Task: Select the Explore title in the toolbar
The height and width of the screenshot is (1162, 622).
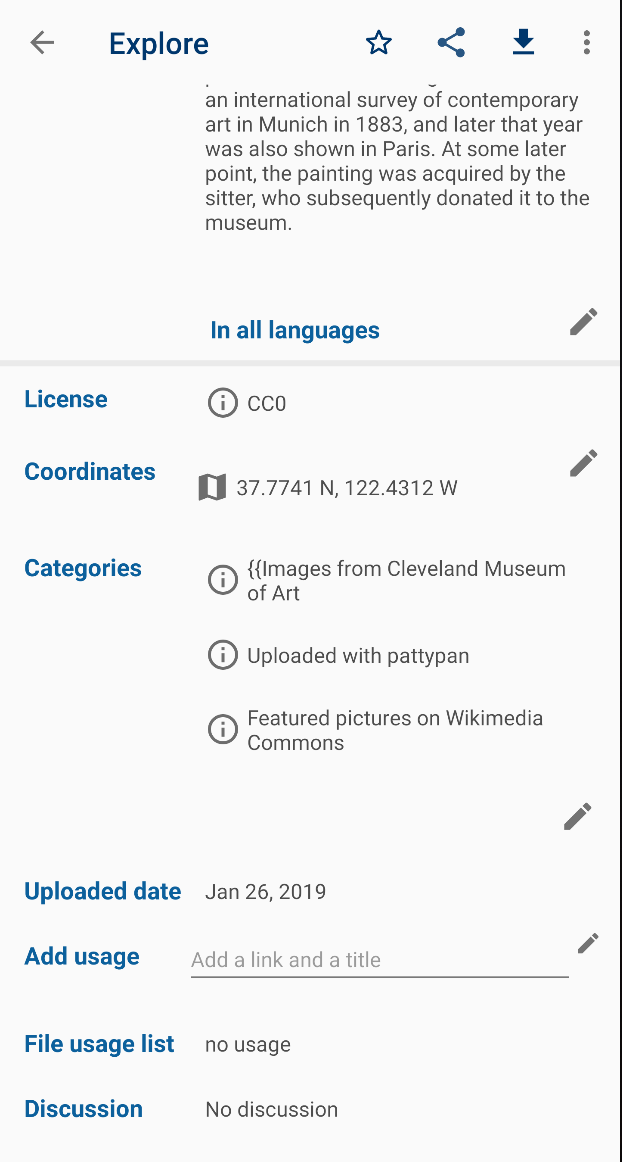Action: tap(158, 43)
